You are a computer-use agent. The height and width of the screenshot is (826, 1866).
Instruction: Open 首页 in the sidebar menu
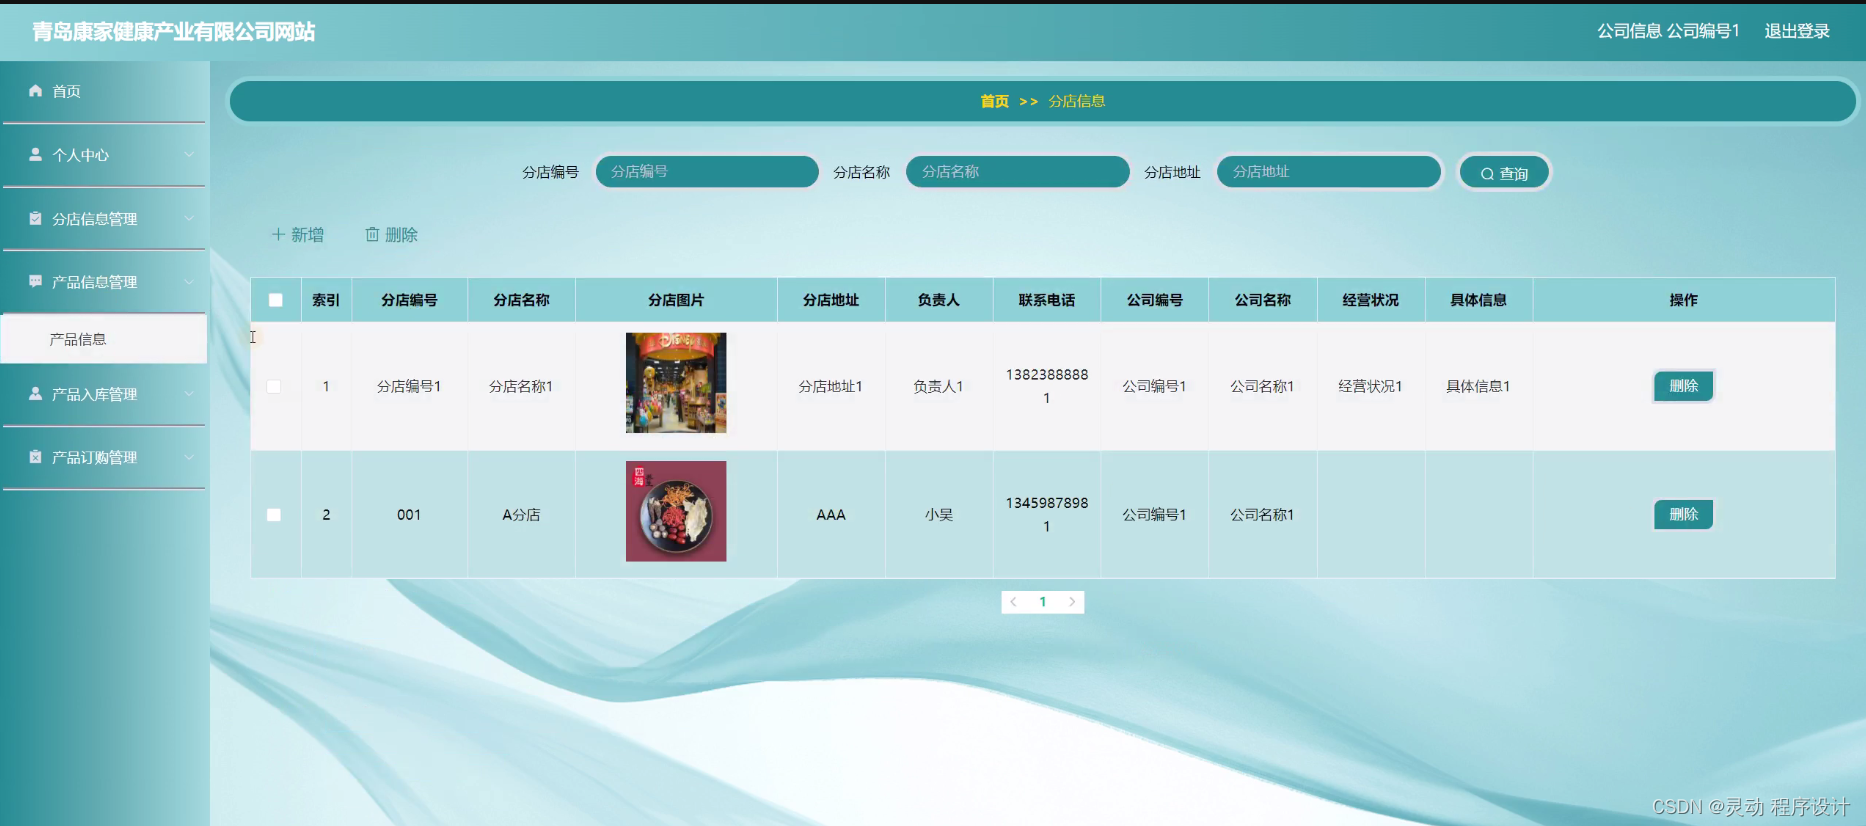104,91
